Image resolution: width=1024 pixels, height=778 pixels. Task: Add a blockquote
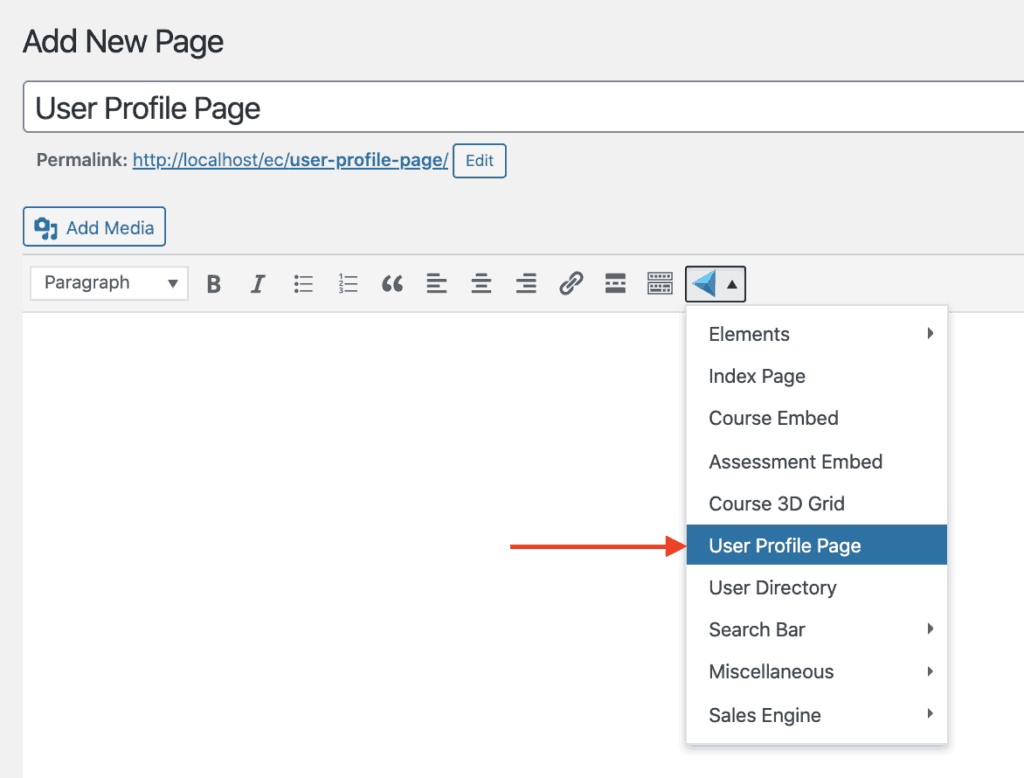tap(392, 284)
